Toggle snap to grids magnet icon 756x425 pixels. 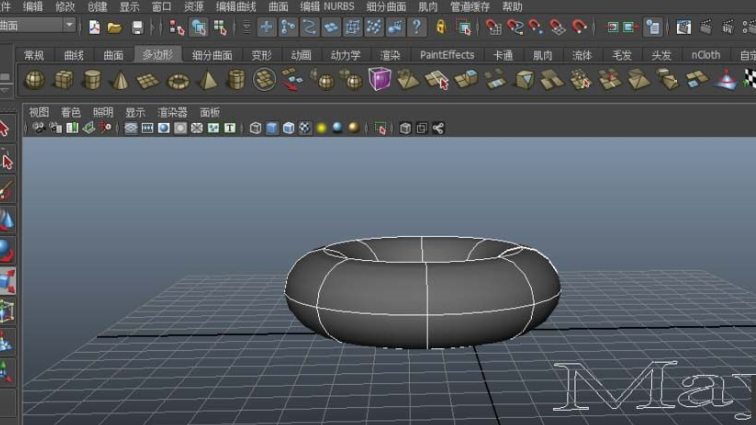pos(492,27)
